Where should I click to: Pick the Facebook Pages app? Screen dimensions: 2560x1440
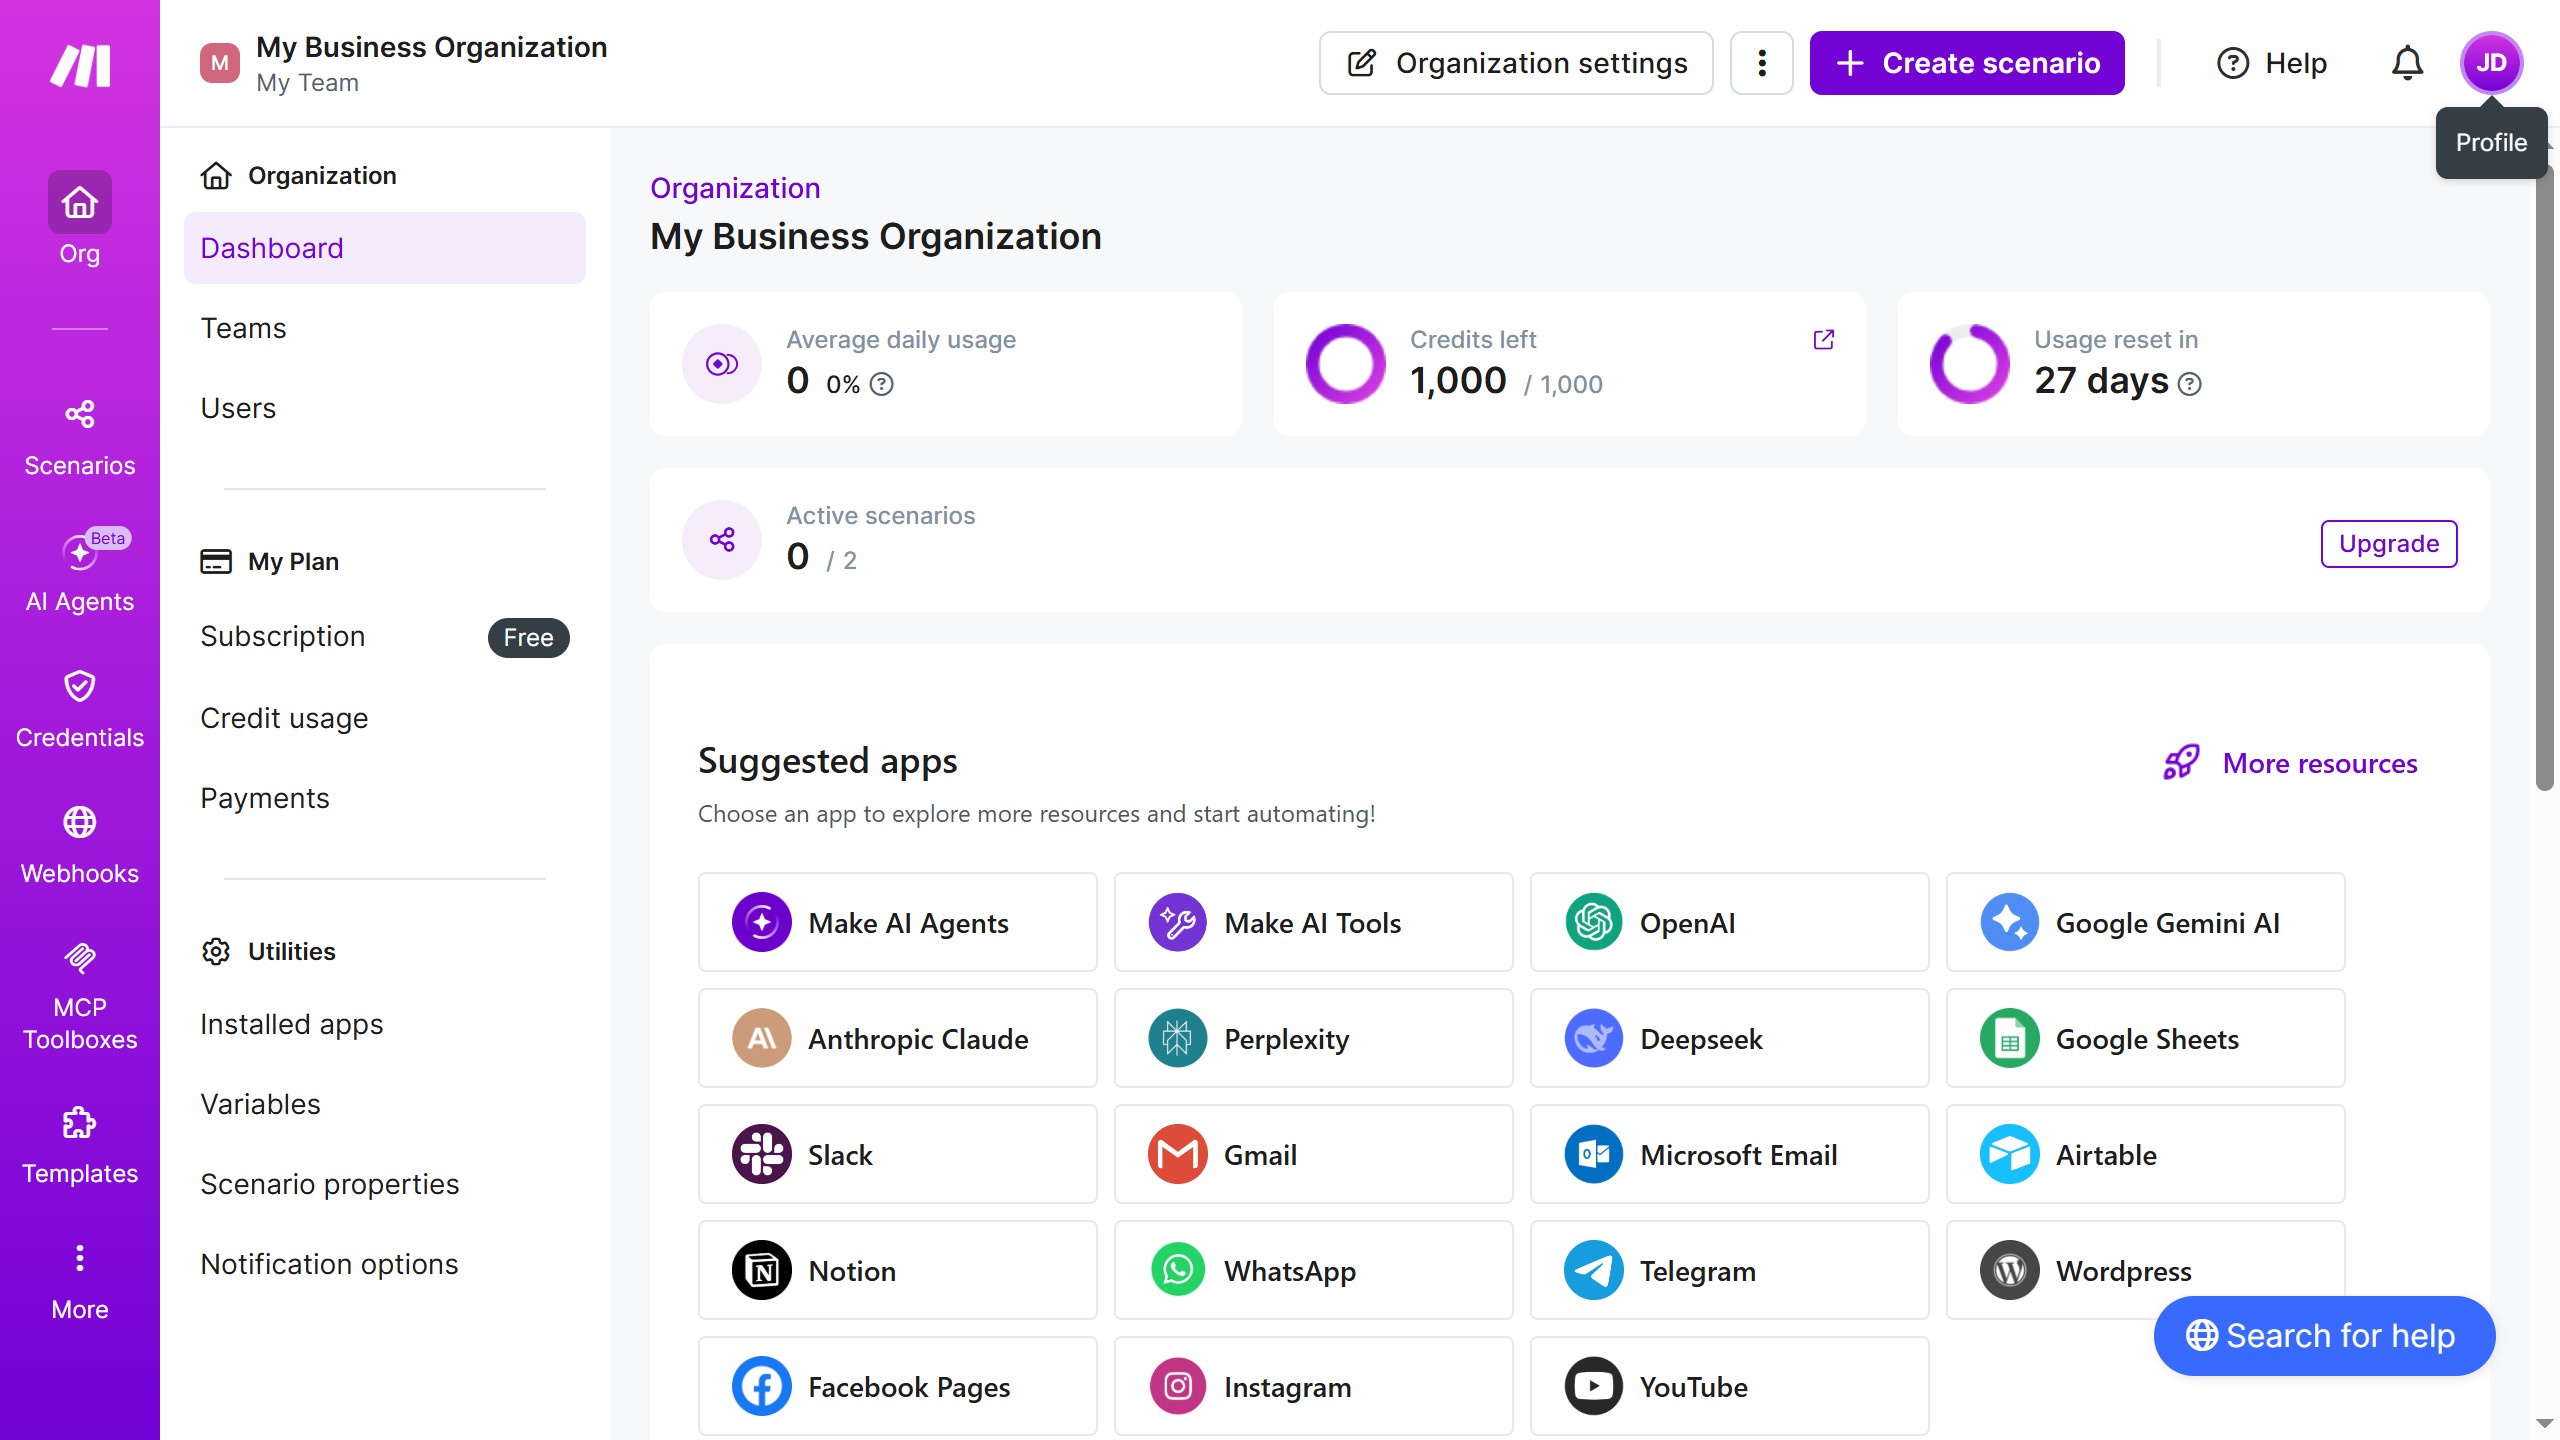898,1386
